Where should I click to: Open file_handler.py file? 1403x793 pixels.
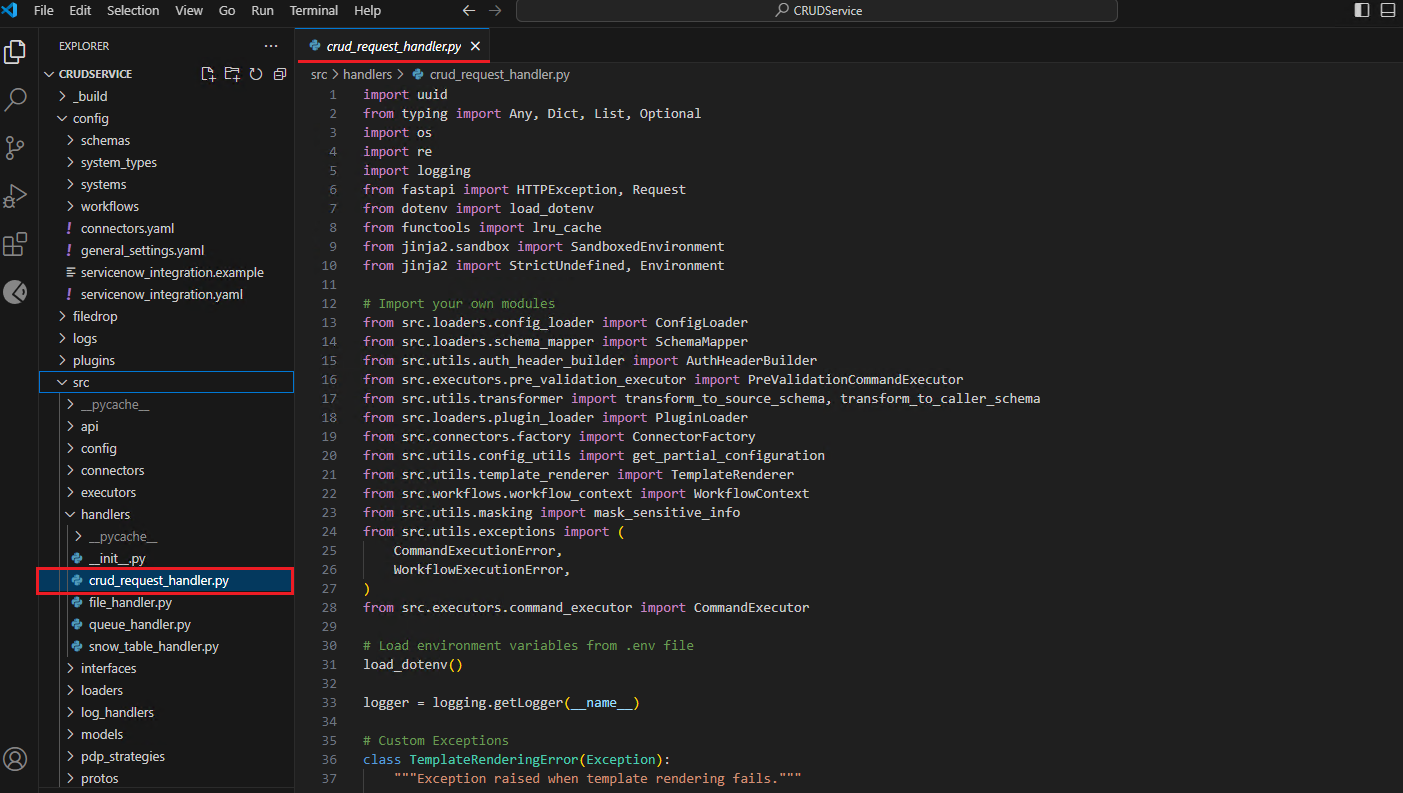point(166,602)
